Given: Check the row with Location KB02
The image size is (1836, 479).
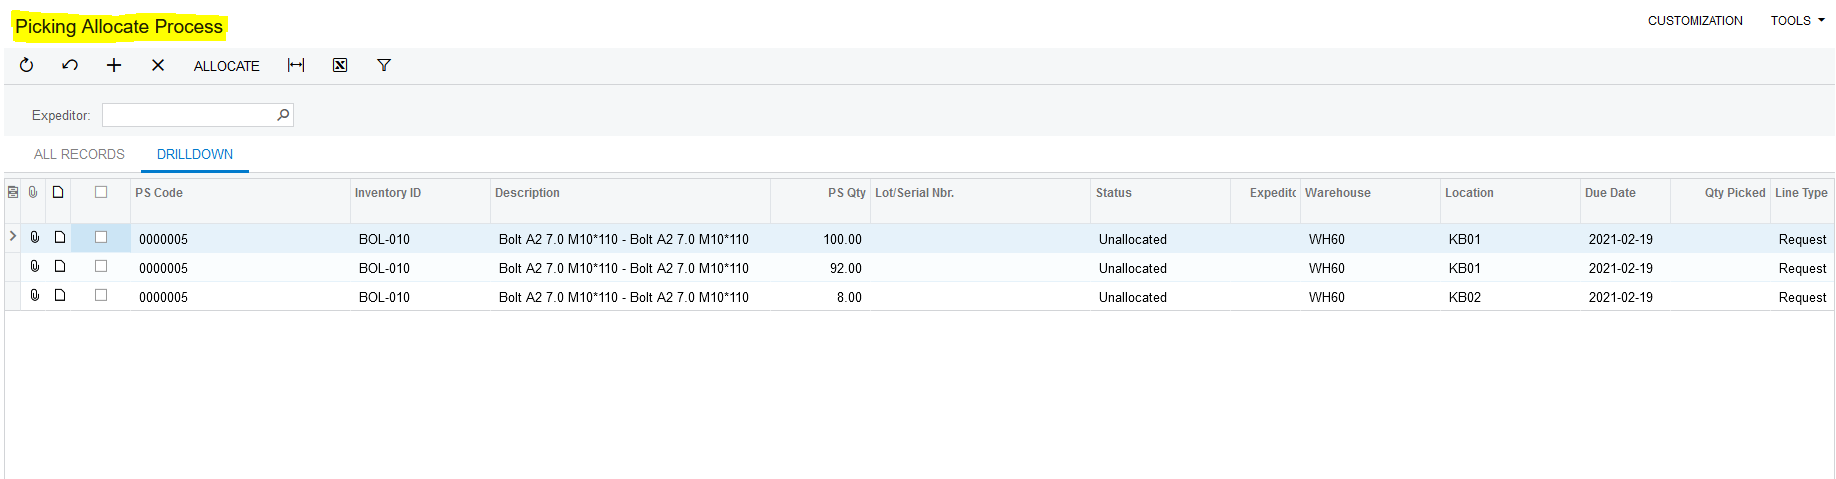Looking at the screenshot, I should click(x=101, y=296).
